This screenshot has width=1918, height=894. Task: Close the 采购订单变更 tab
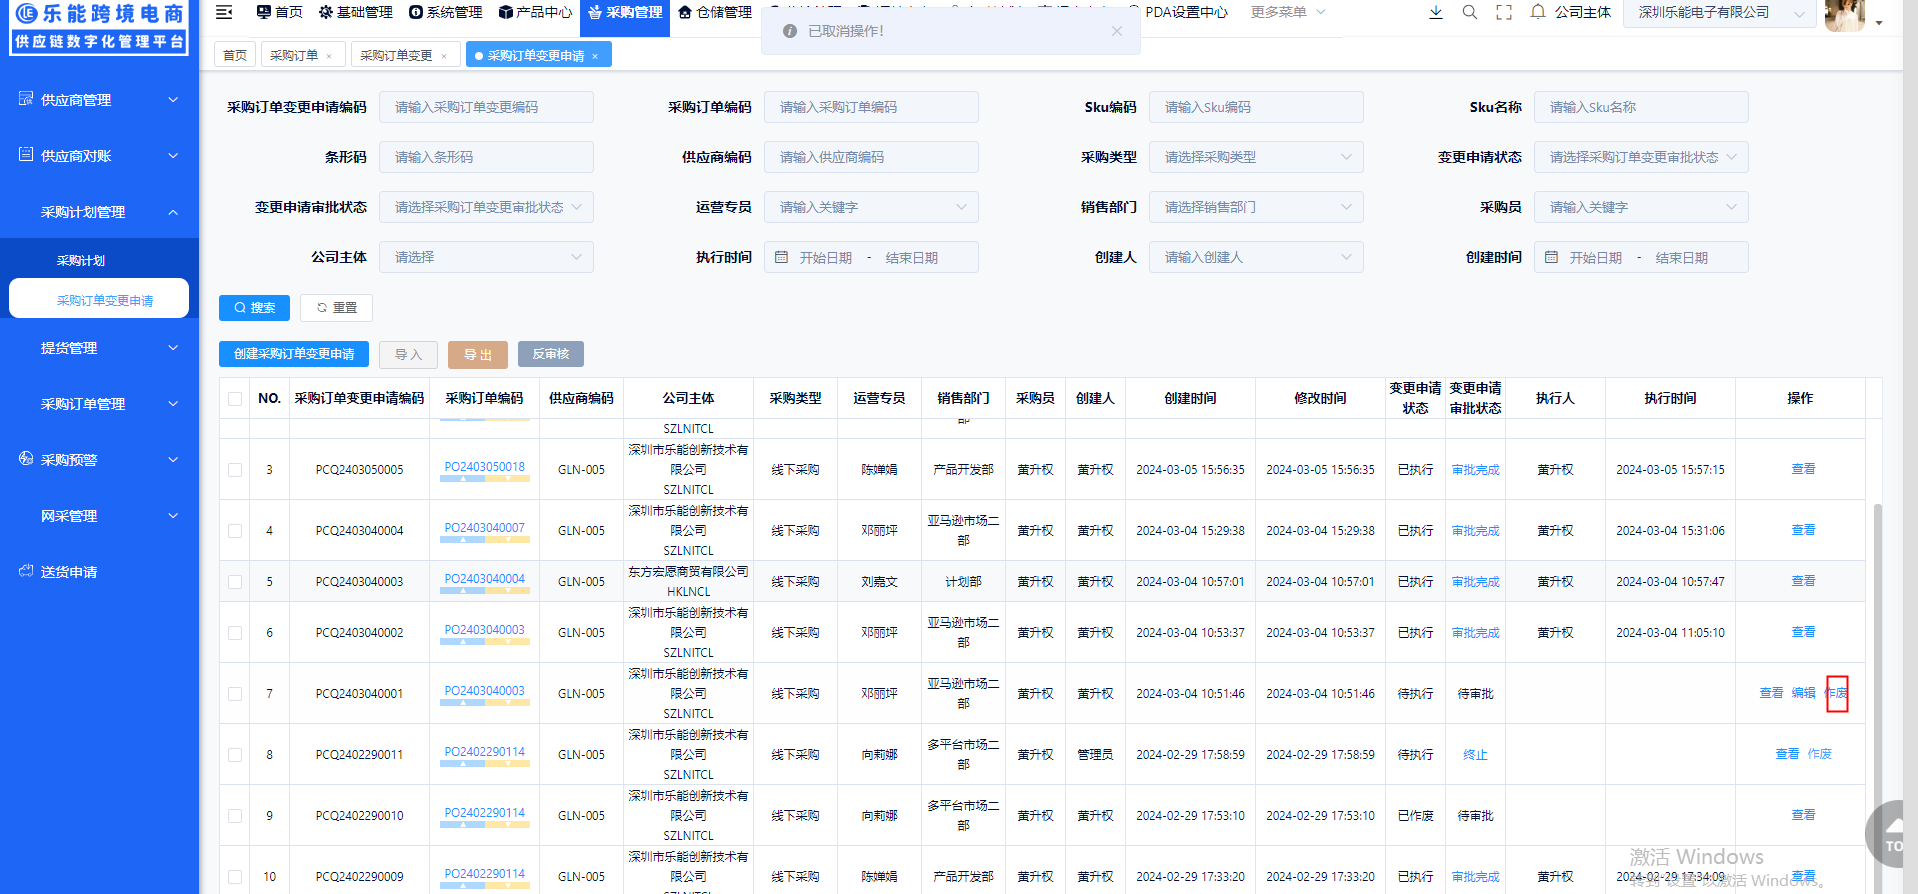444,56
